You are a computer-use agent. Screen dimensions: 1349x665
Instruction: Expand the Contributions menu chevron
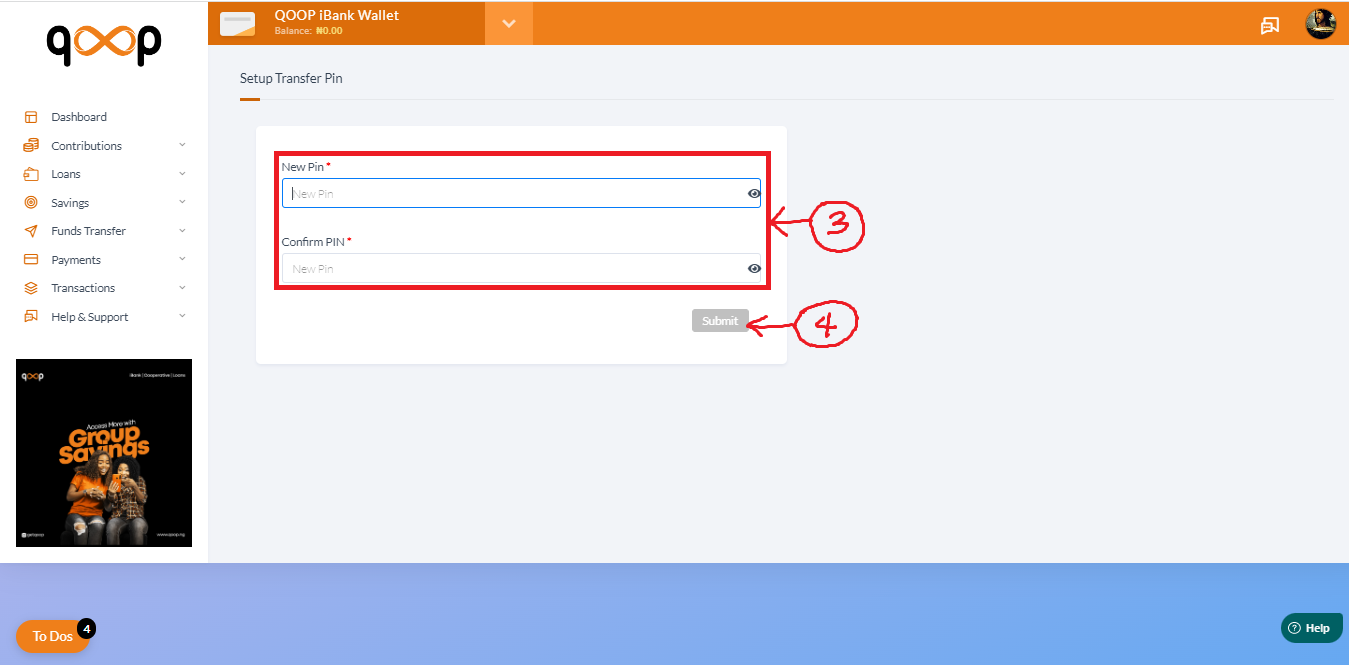click(x=182, y=145)
